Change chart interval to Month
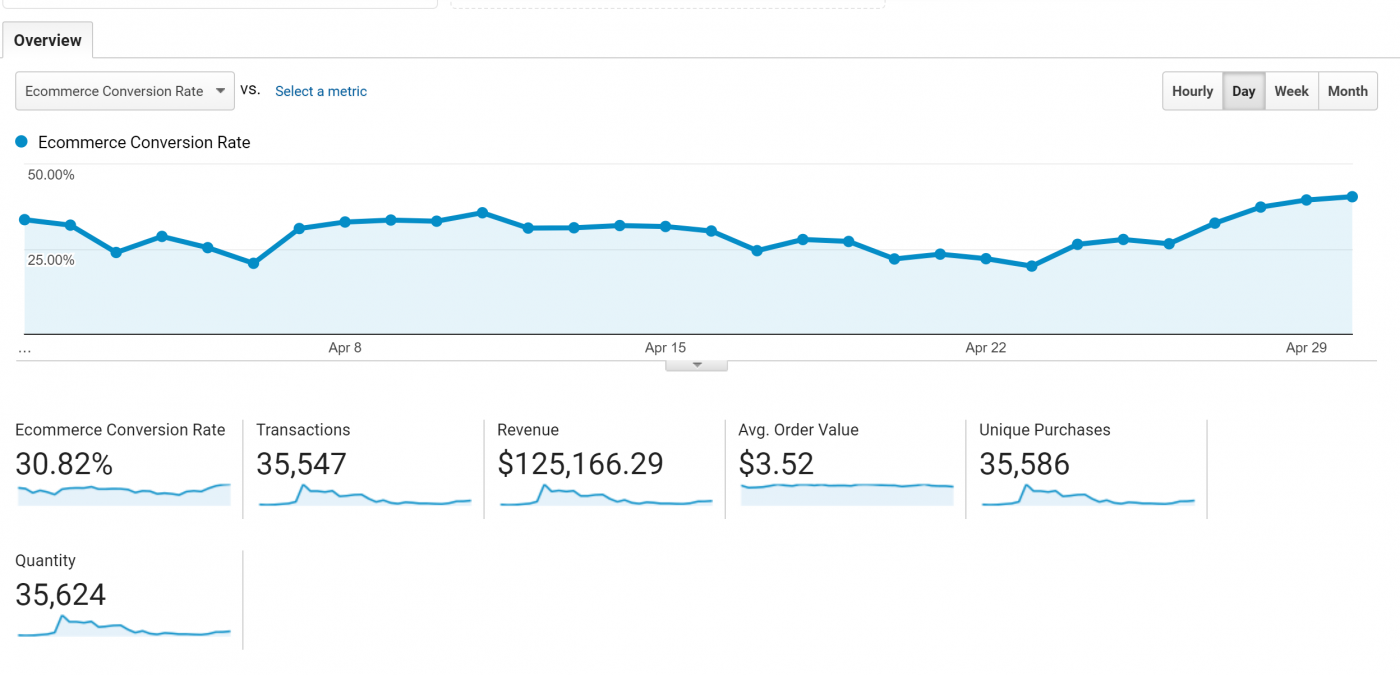Screen dimensions: 1400x675 [1347, 91]
